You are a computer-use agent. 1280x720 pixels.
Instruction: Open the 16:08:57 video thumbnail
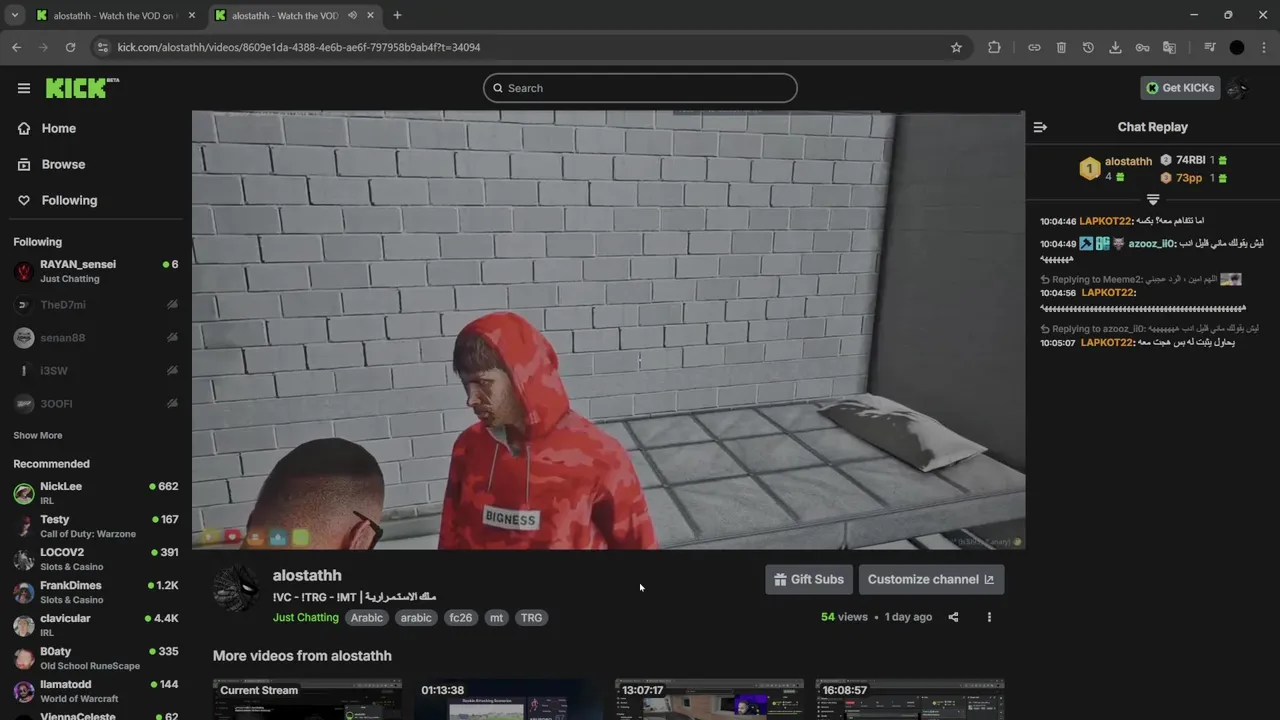coord(910,700)
